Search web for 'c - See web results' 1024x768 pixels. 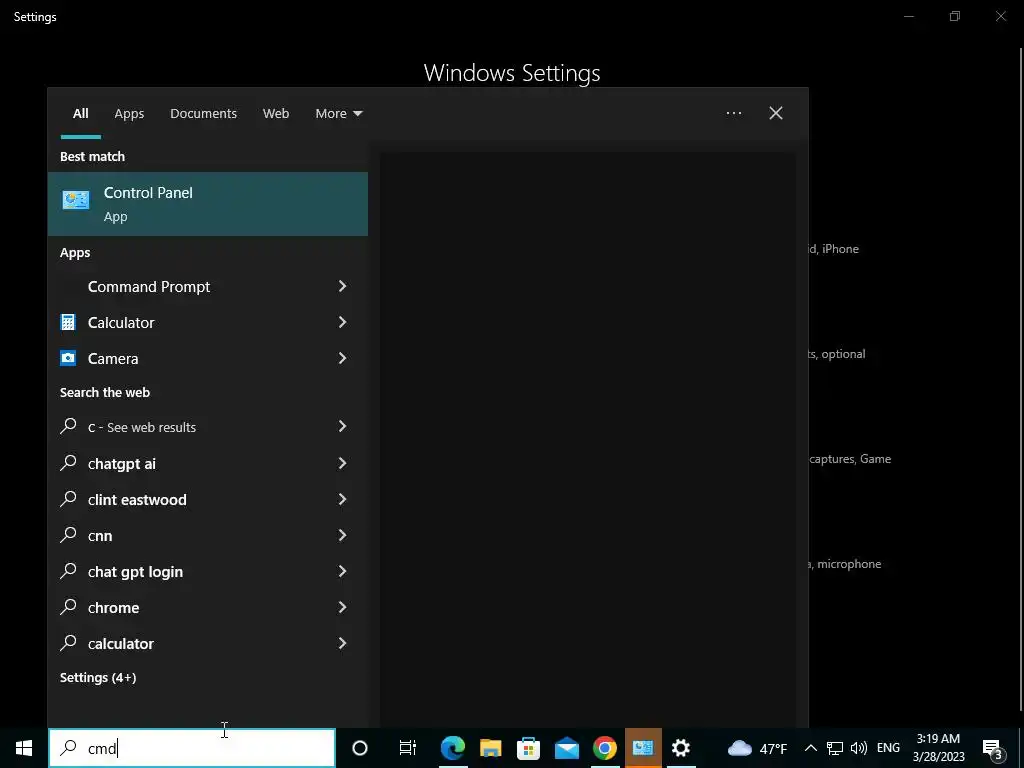(191, 427)
